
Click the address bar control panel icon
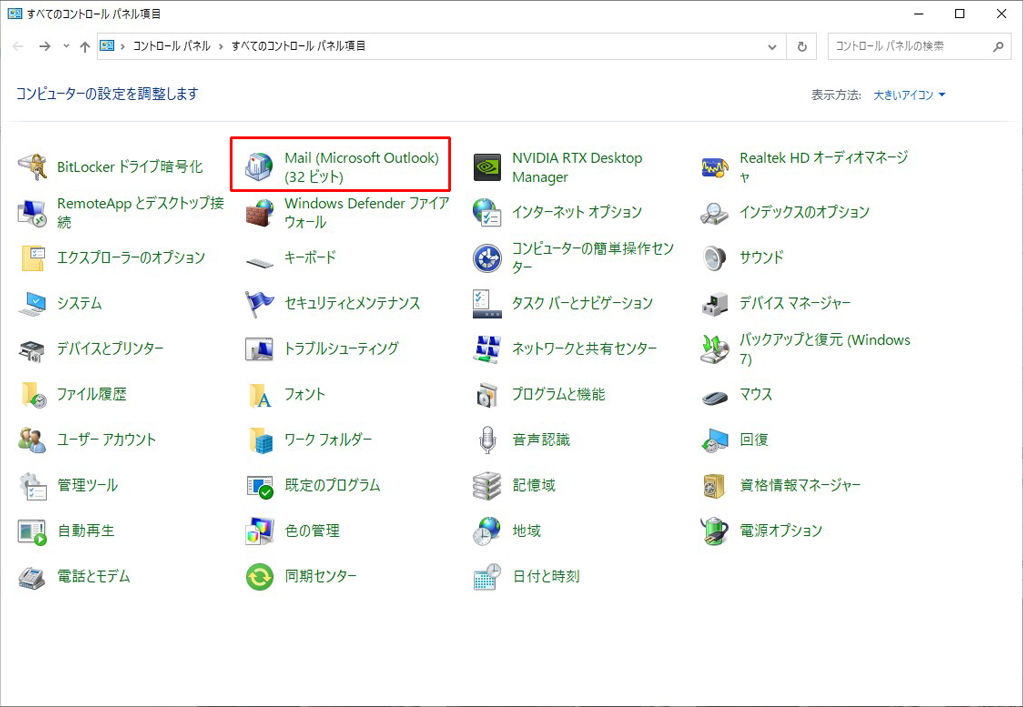click(107, 46)
